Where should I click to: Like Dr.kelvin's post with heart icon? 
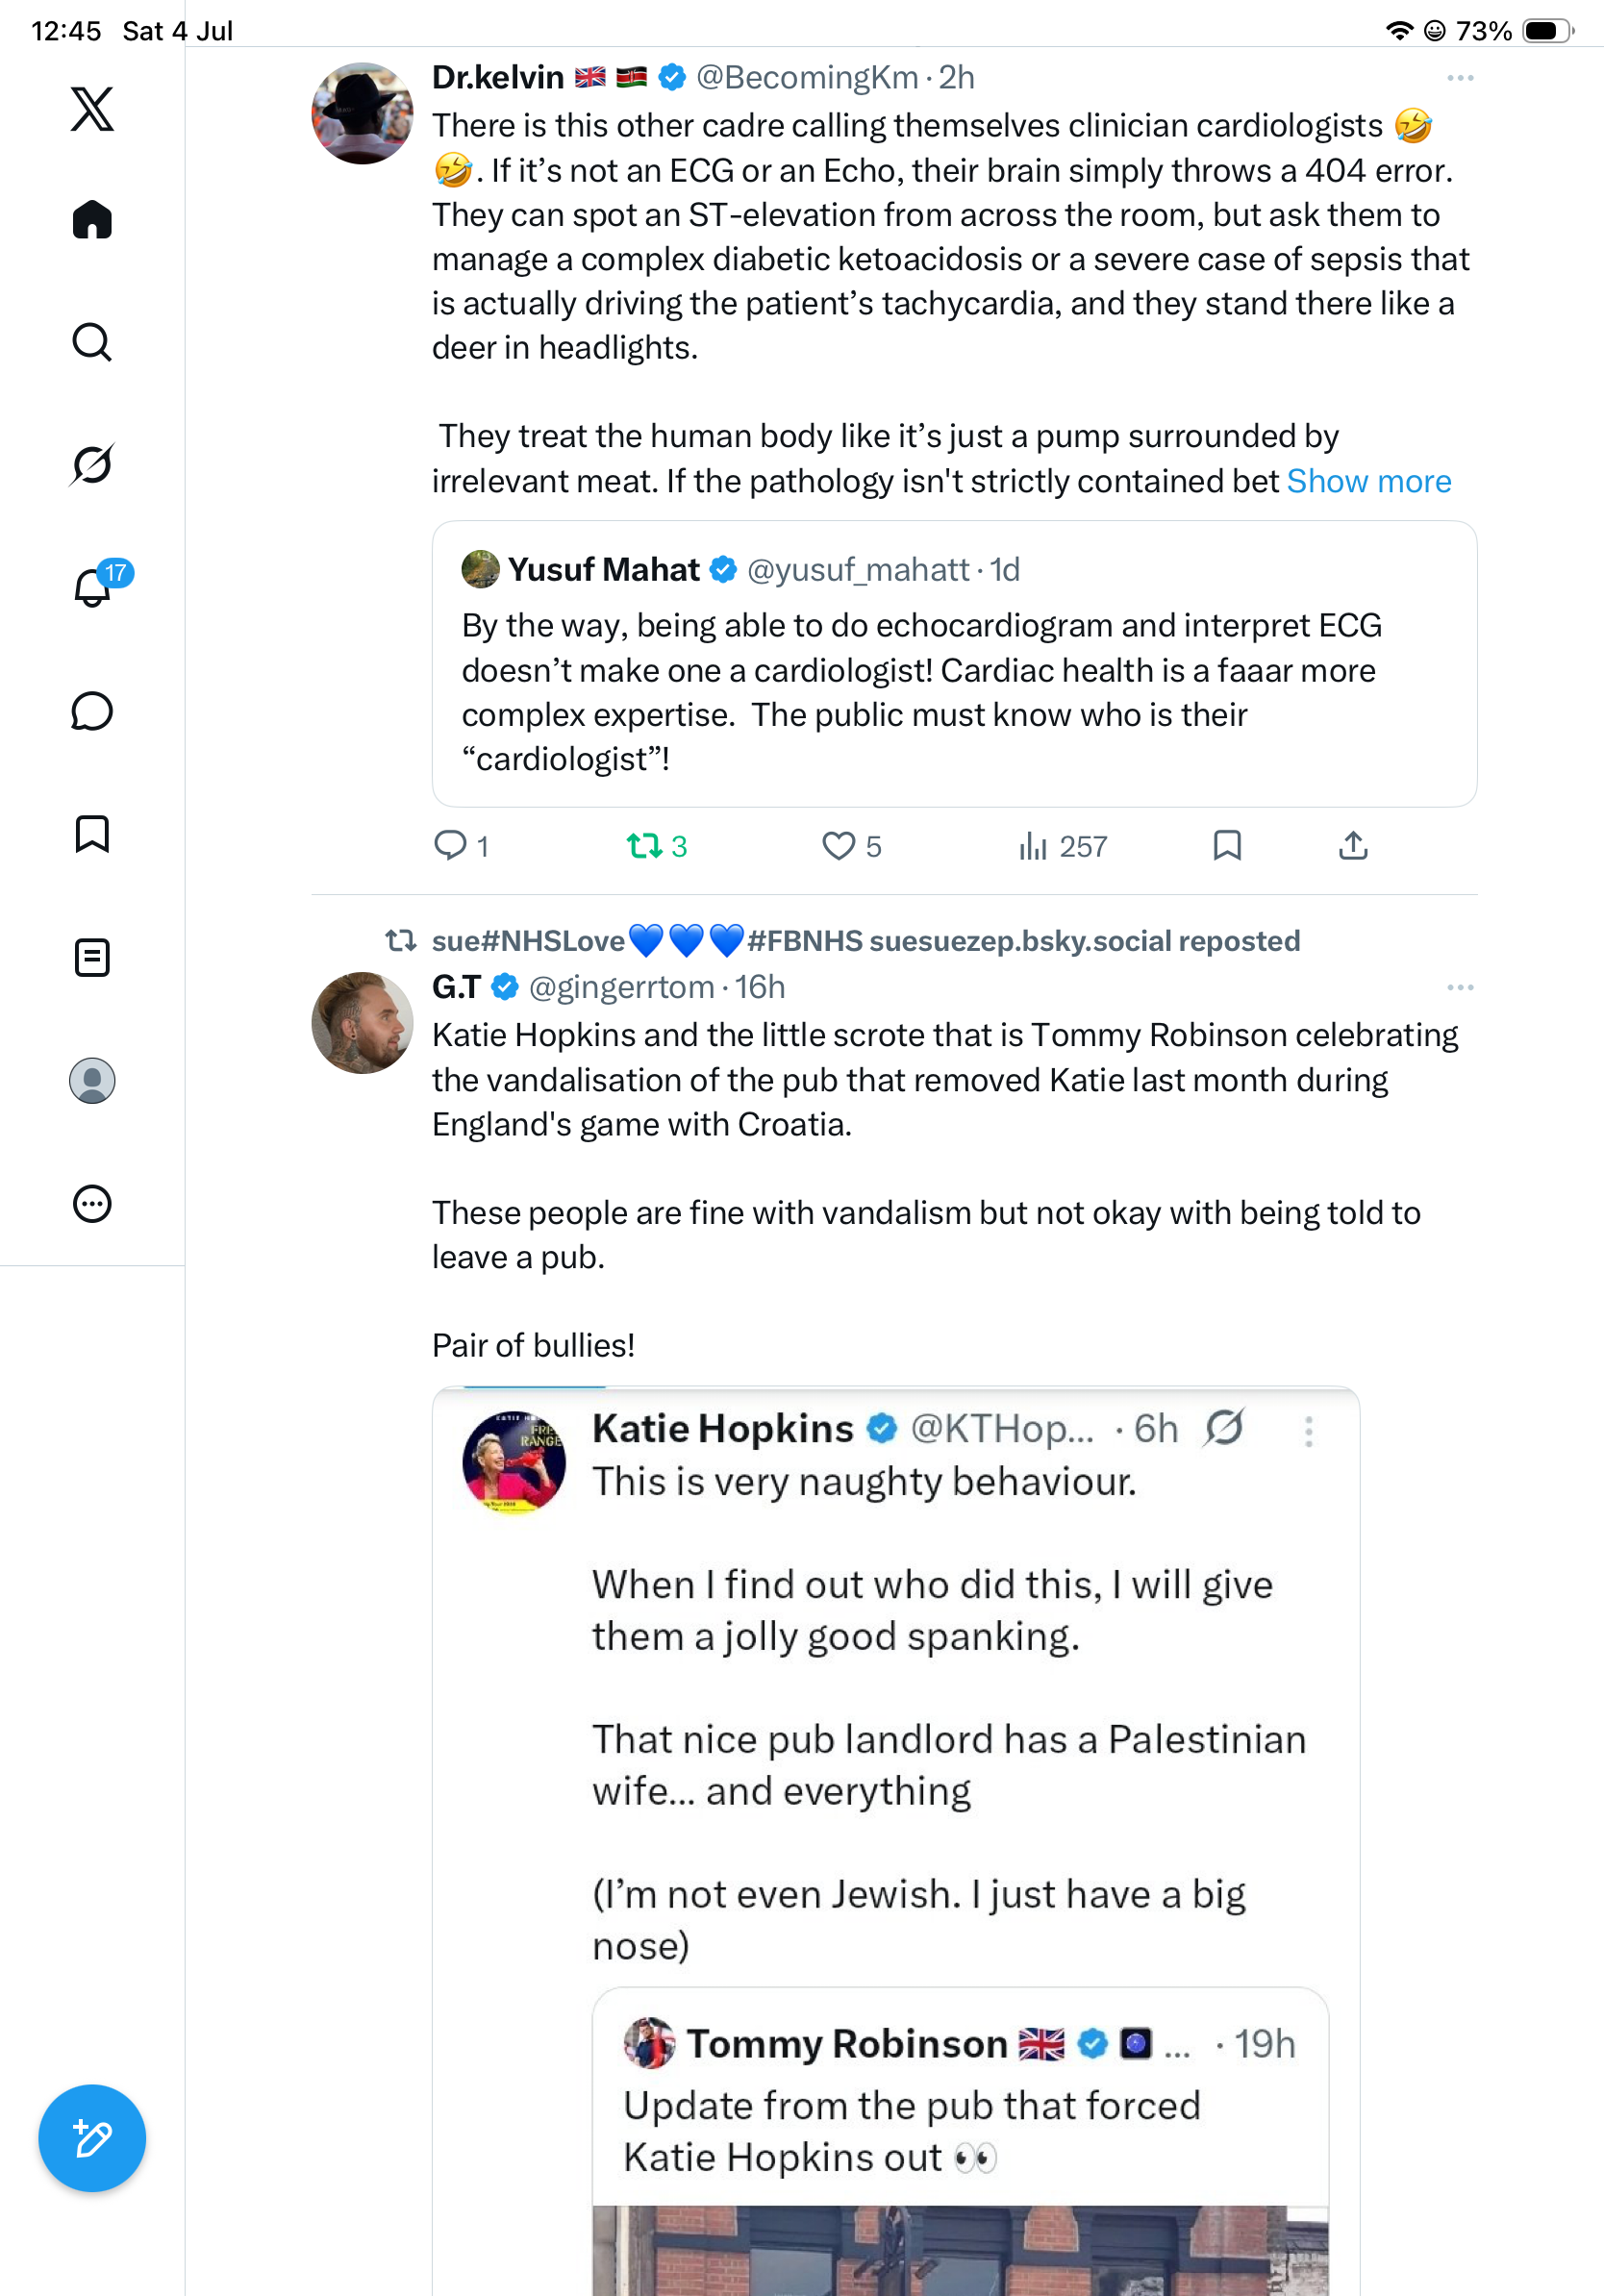(851, 846)
